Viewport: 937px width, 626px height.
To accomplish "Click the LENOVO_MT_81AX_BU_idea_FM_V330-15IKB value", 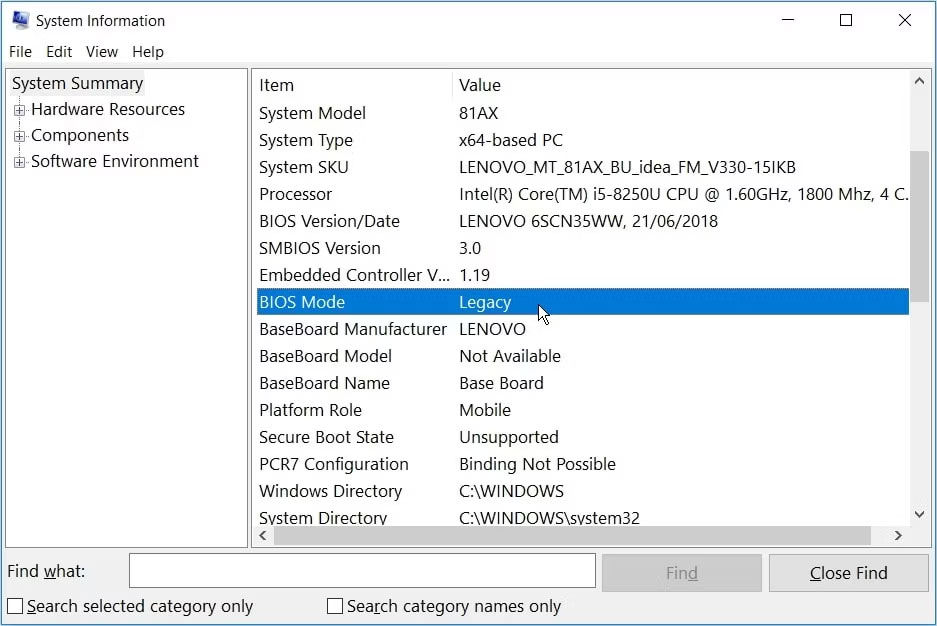I will [x=627, y=167].
